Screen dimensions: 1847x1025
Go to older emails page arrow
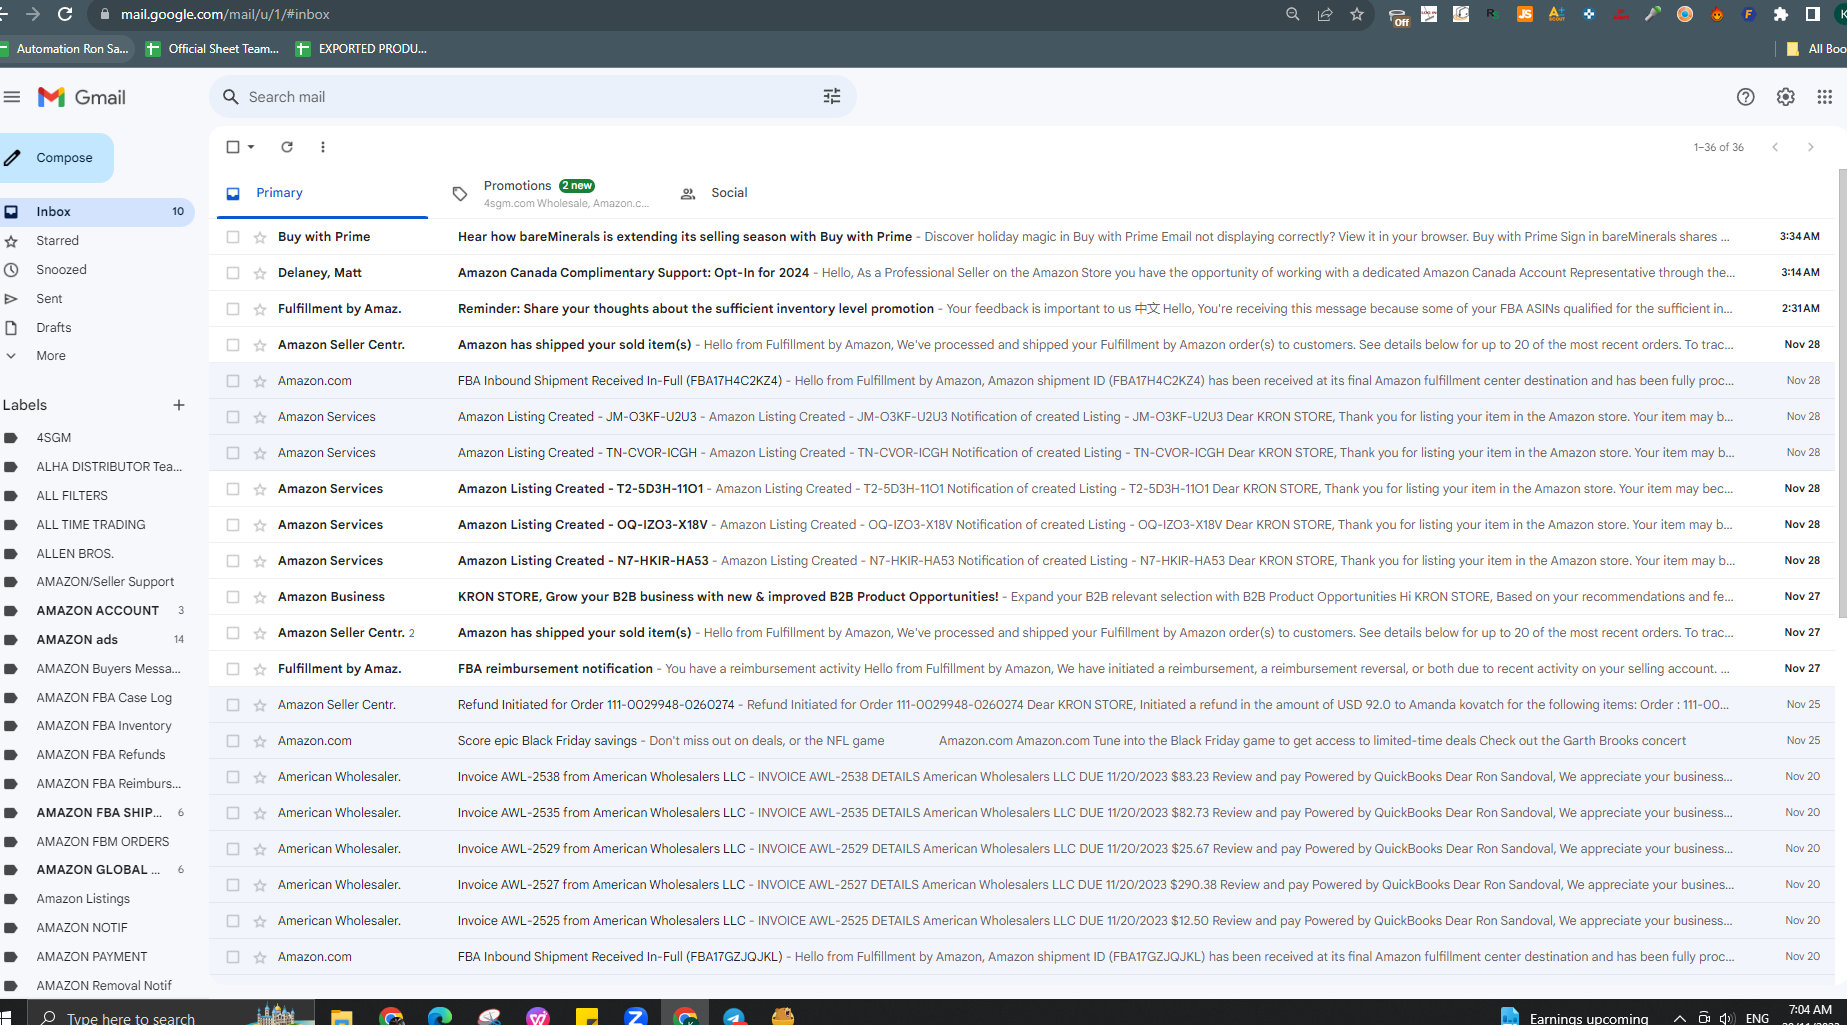[x=1810, y=147]
